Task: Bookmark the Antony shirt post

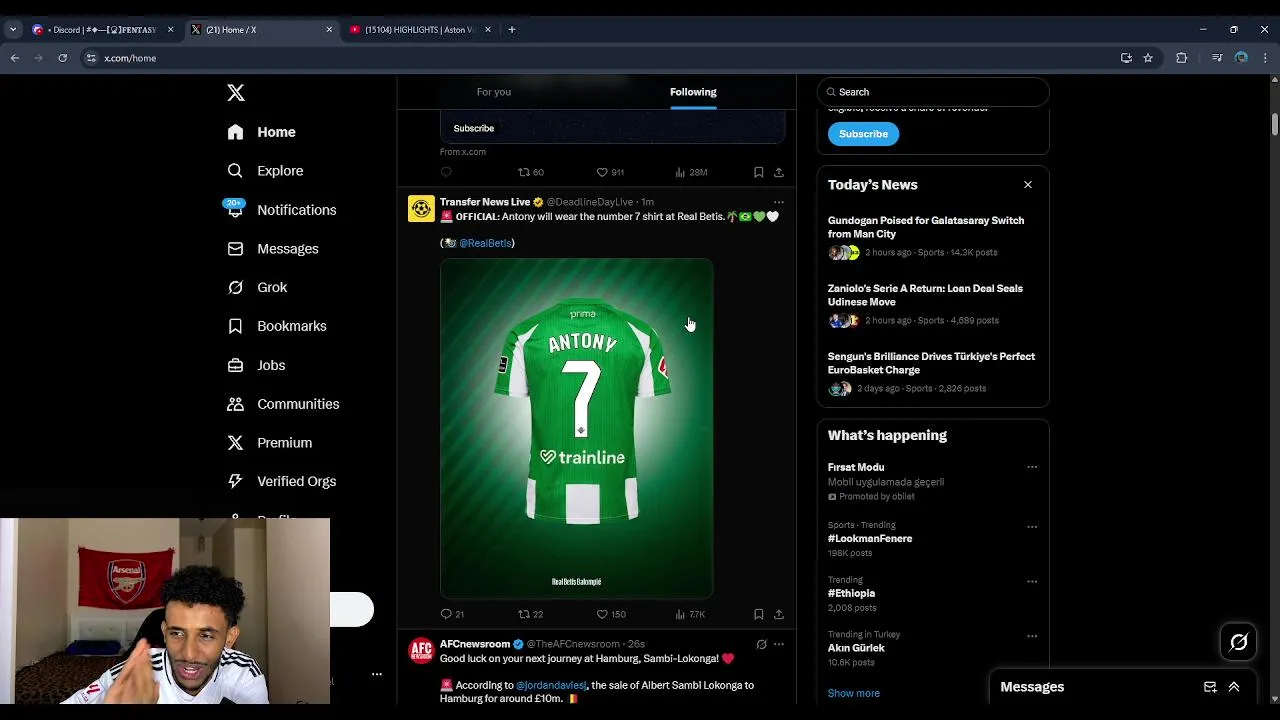Action: [759, 614]
